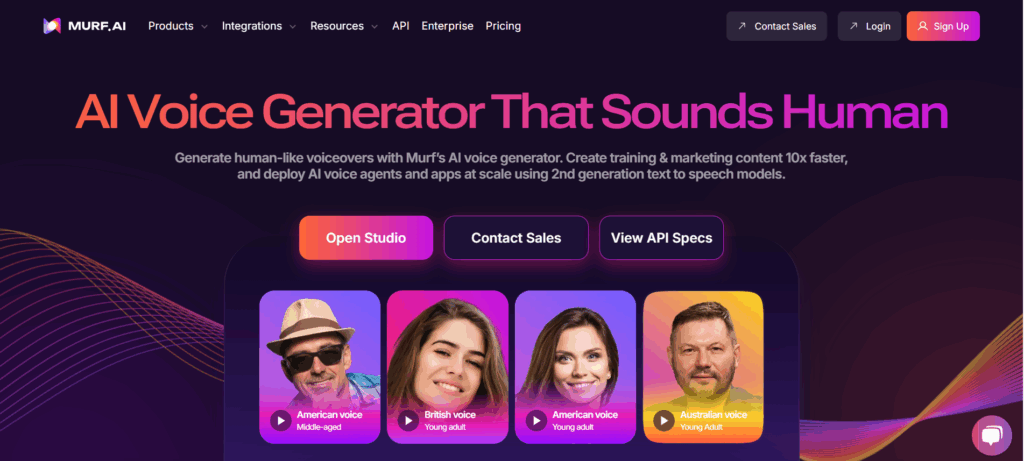Navigate to the Pricing page

pyautogui.click(x=503, y=26)
